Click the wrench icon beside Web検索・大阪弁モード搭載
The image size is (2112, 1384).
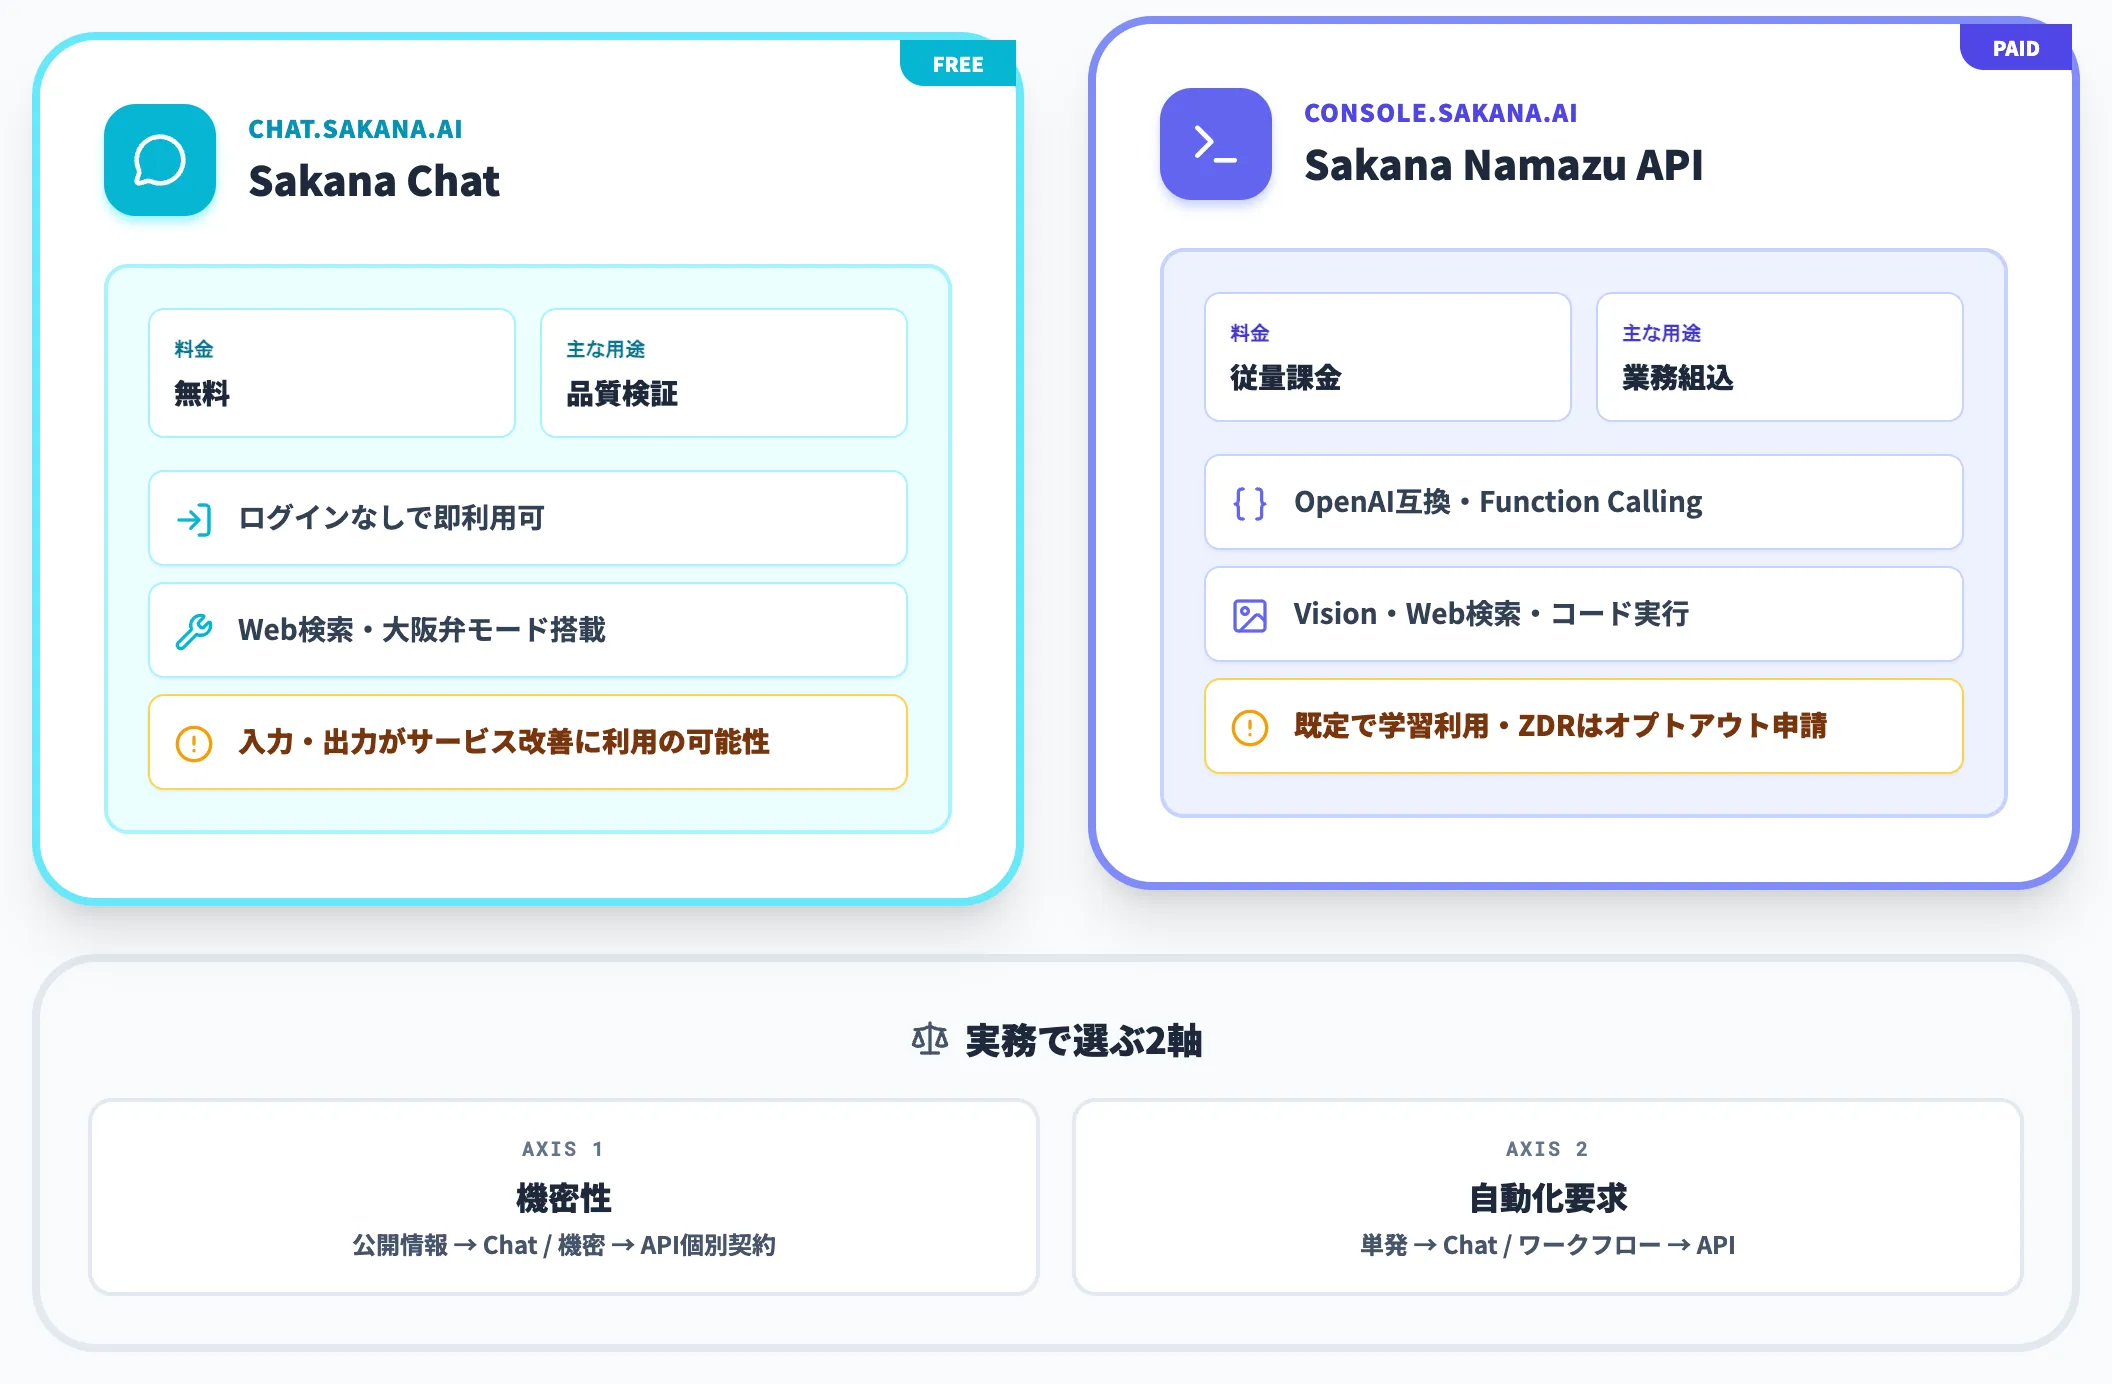click(x=194, y=631)
